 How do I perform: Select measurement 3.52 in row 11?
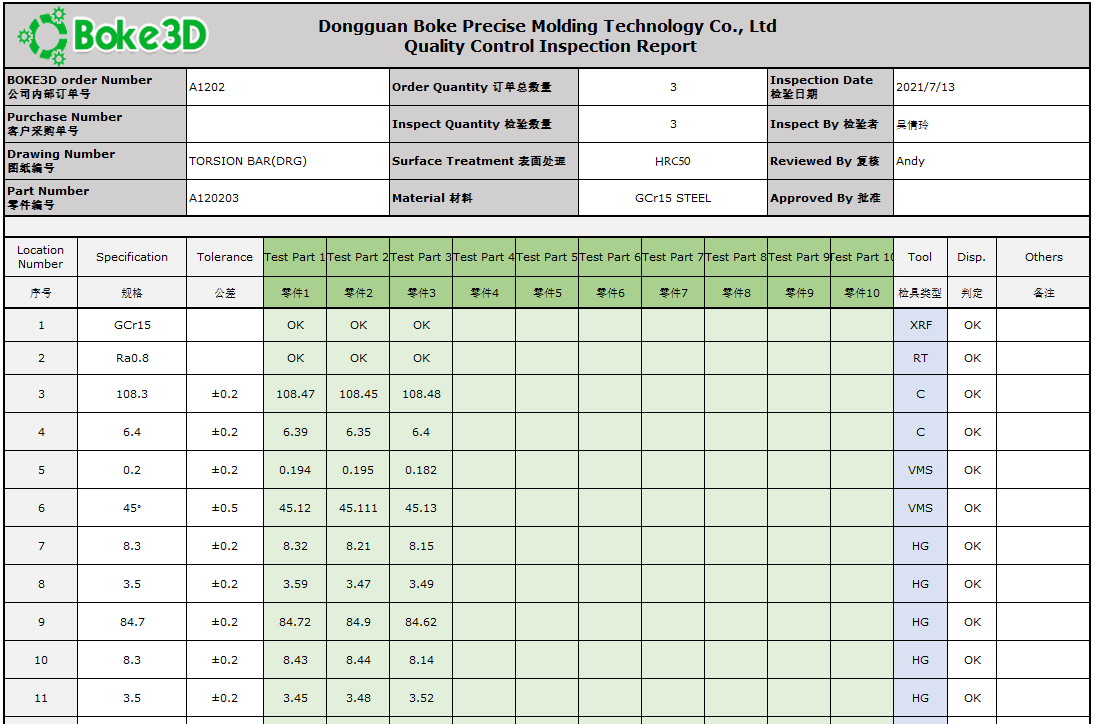(x=421, y=698)
